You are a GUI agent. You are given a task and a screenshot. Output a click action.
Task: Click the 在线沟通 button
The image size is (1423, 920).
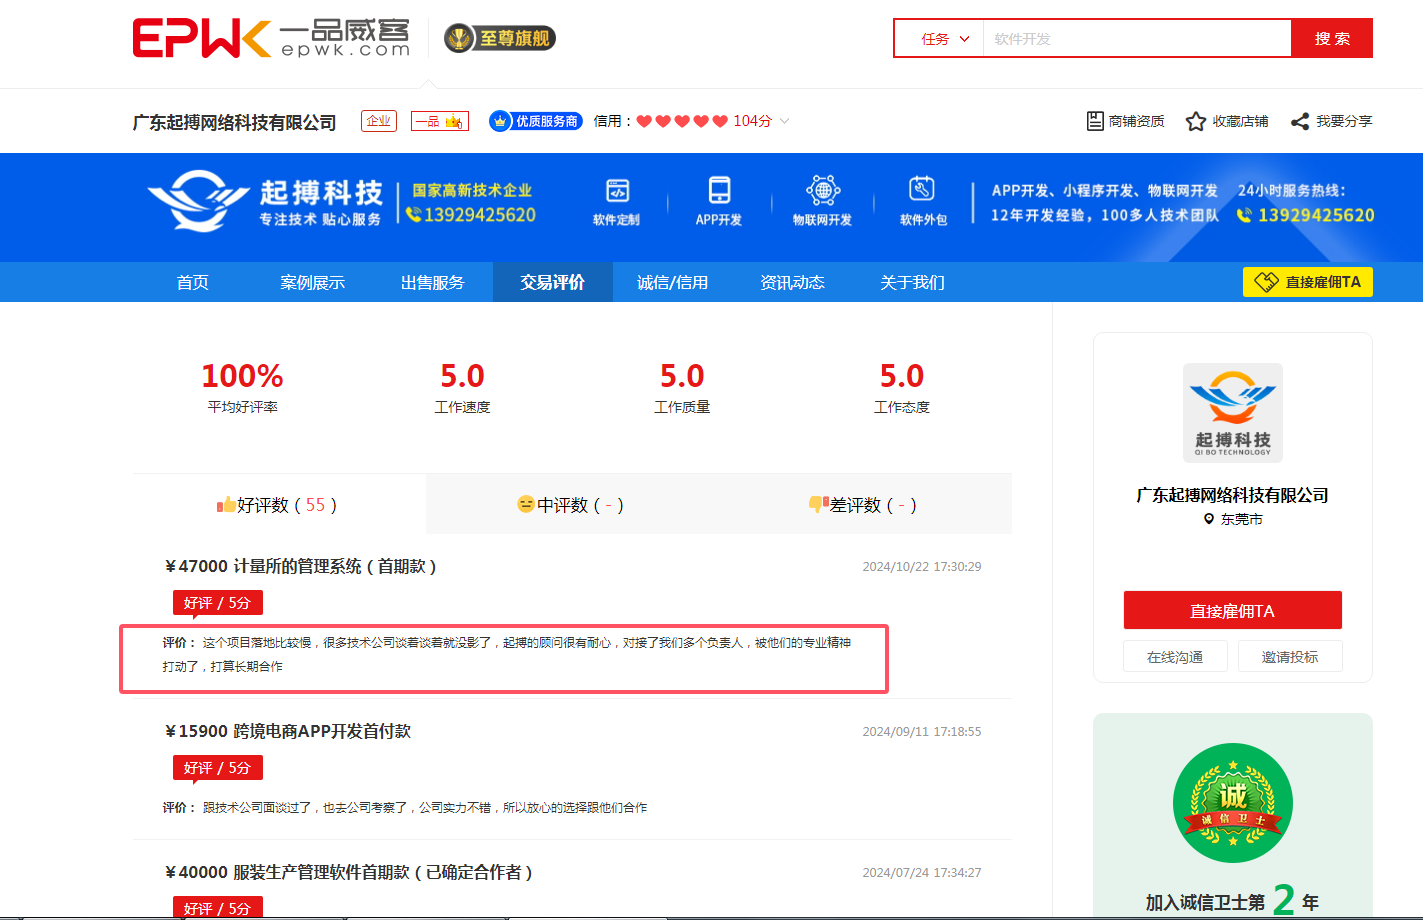click(x=1175, y=656)
